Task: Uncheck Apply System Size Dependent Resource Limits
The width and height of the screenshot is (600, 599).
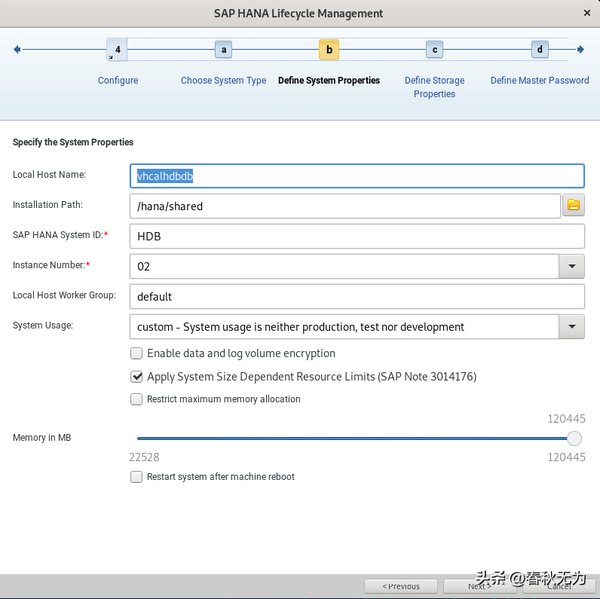Action: coord(136,377)
